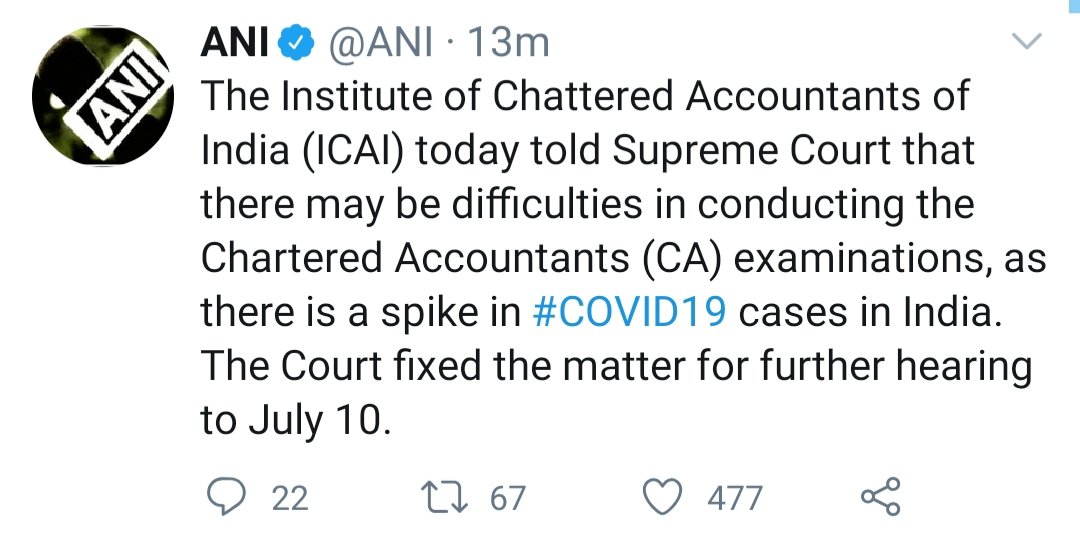
Task: Expand the tweet options chevron
Action: coord(1027,41)
